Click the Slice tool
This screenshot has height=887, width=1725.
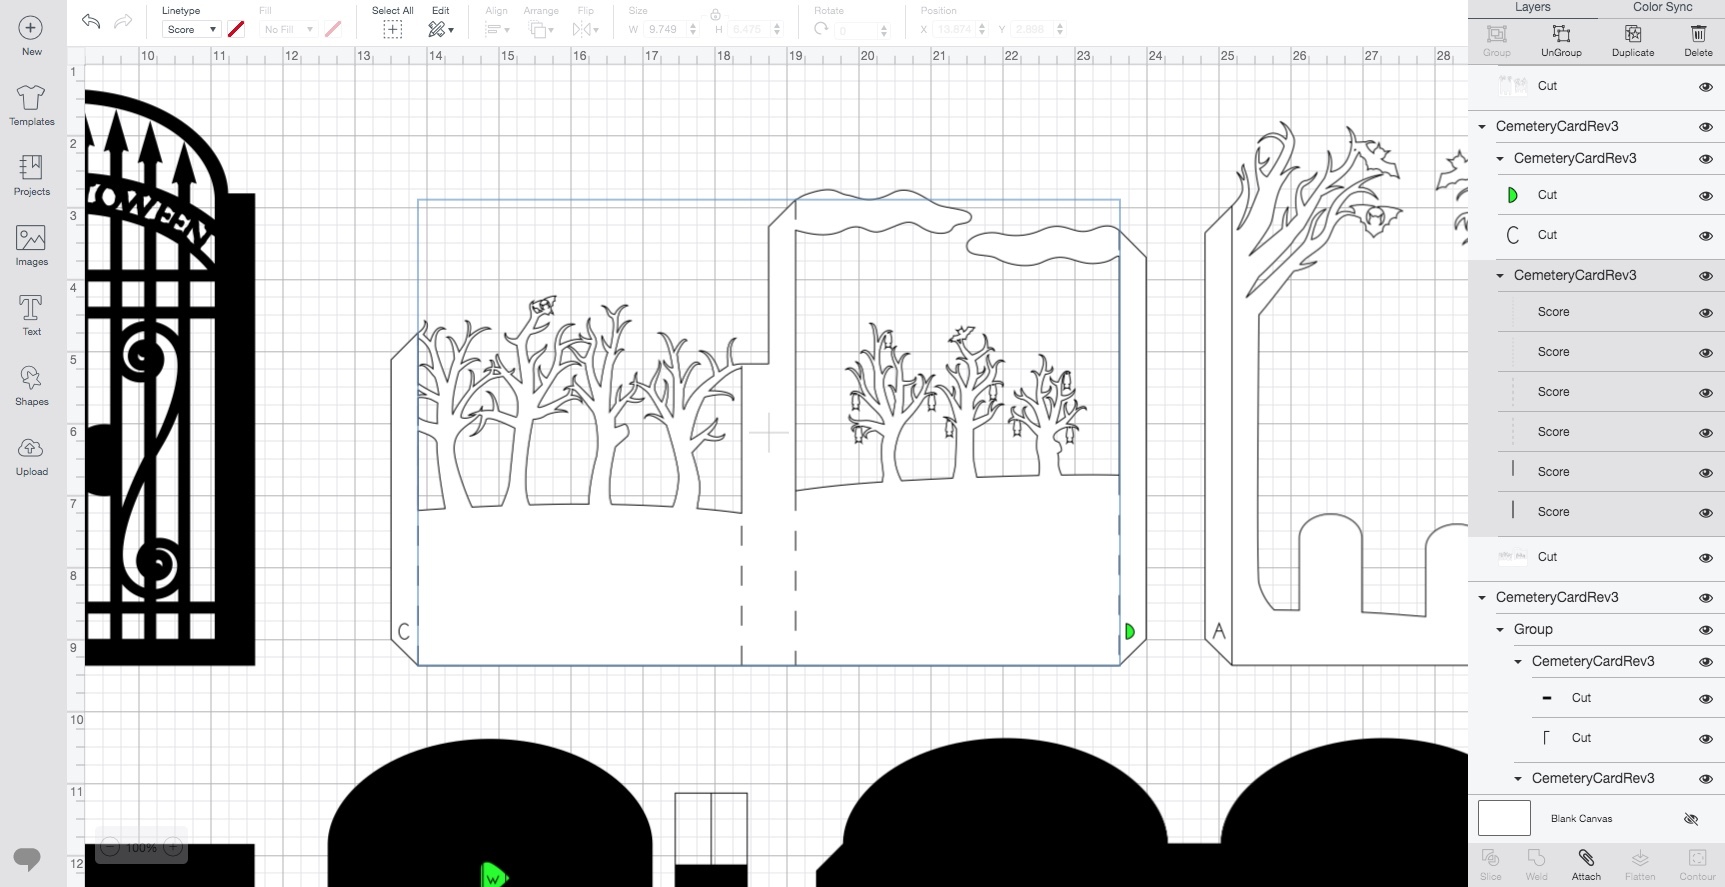[1490, 865]
